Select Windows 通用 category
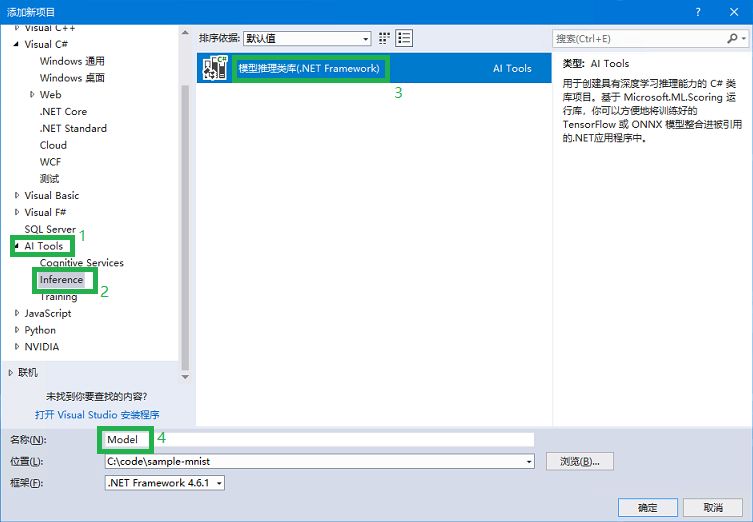The width and height of the screenshot is (753, 522). click(x=72, y=61)
